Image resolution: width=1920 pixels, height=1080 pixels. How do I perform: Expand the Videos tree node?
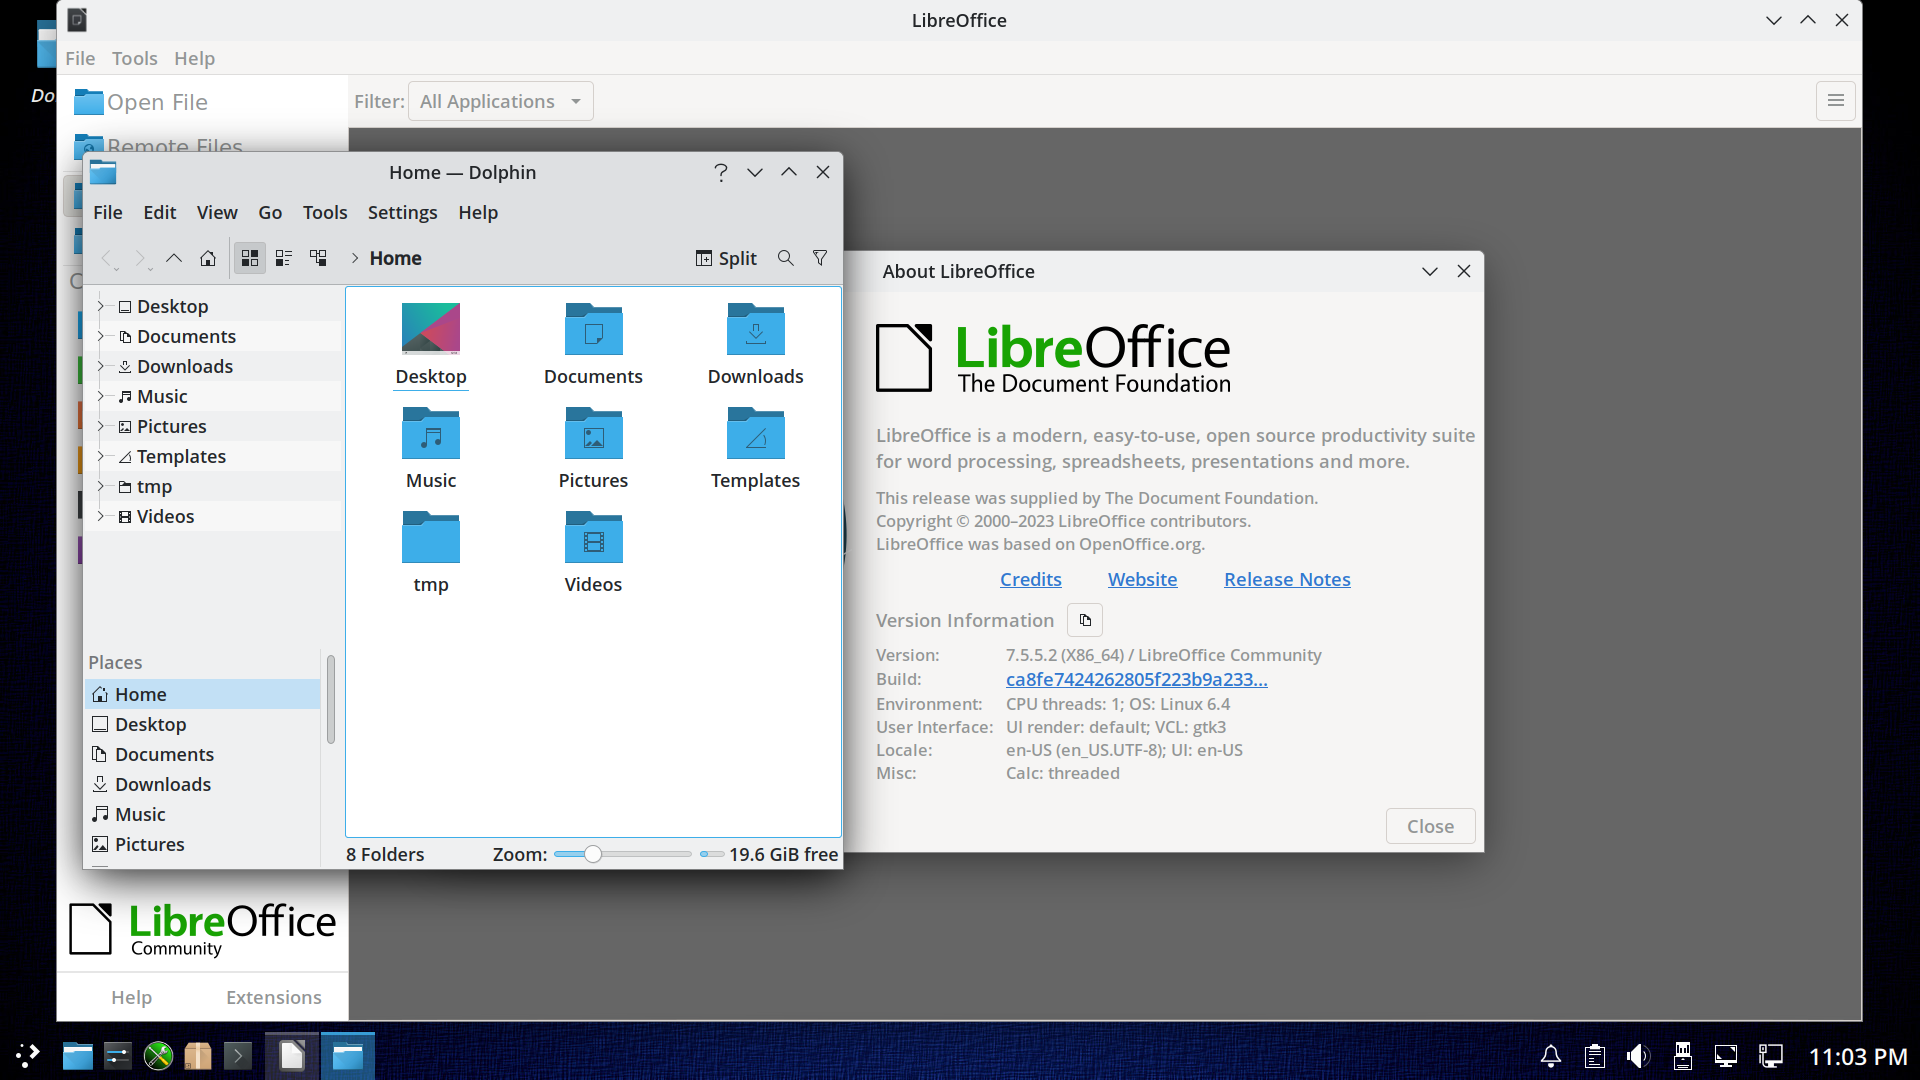pos(100,516)
